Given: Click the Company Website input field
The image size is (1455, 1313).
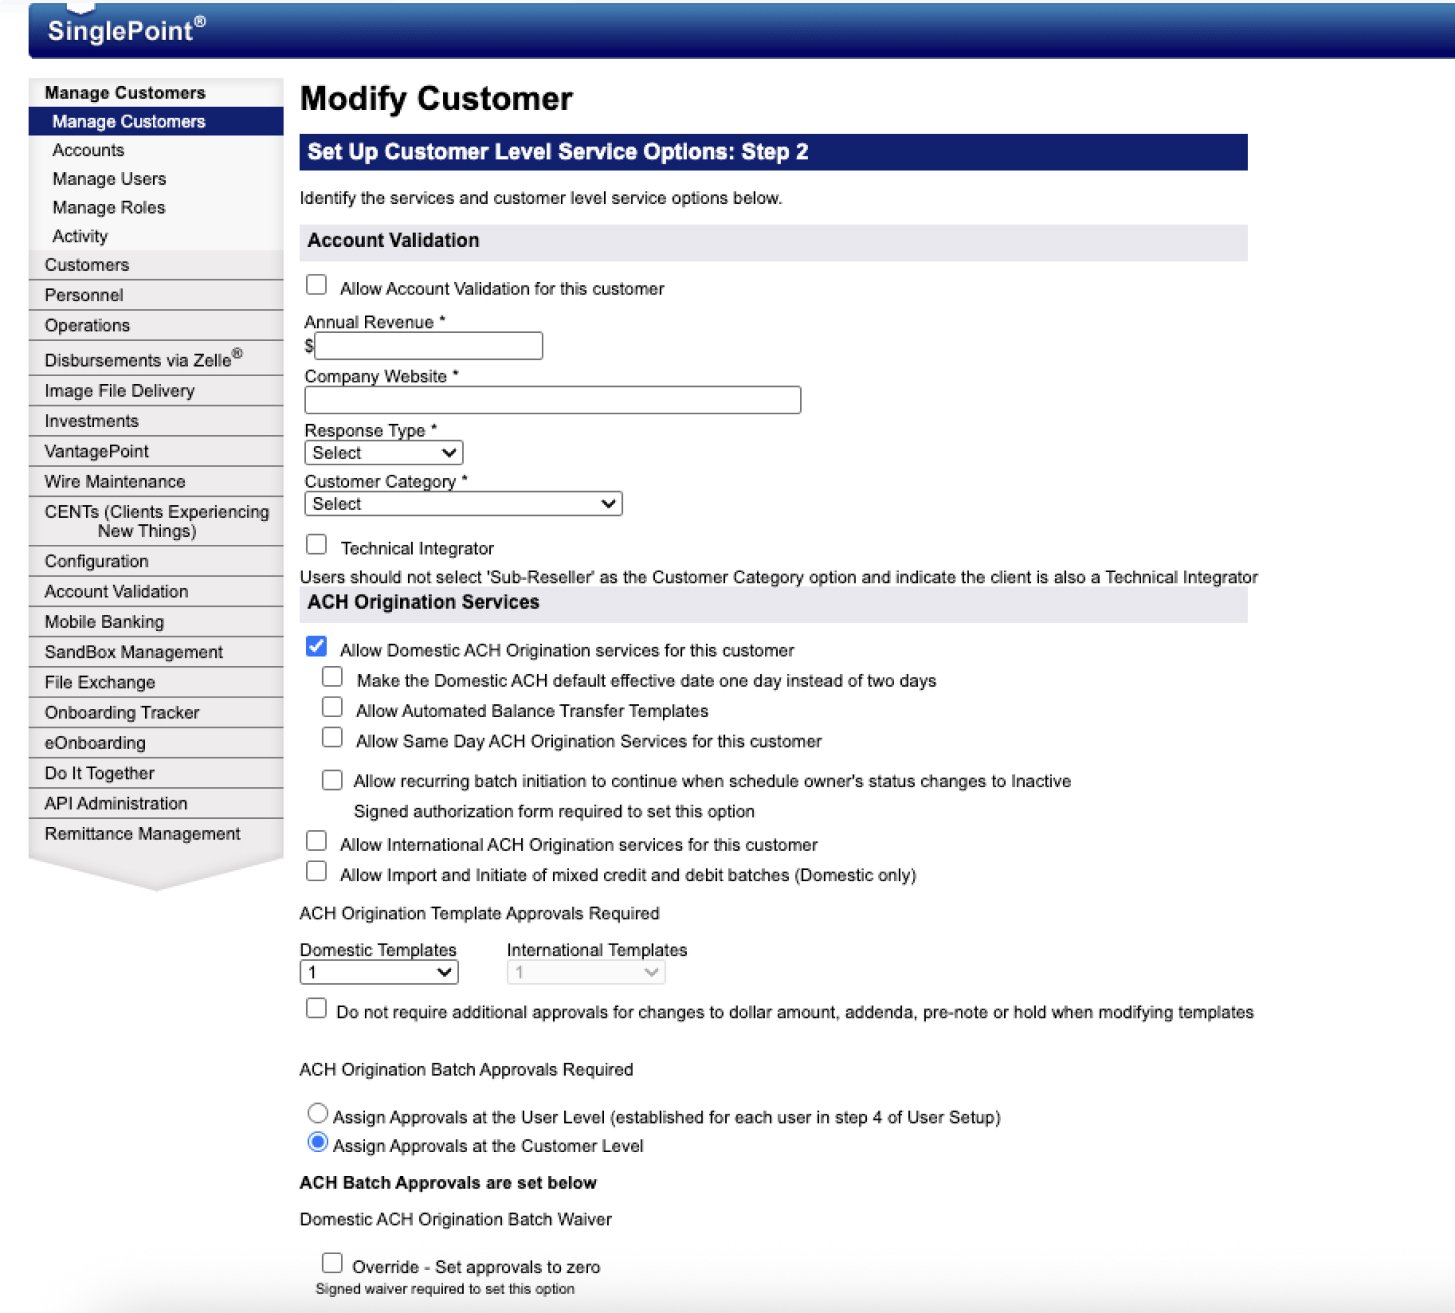Looking at the screenshot, I should (553, 400).
